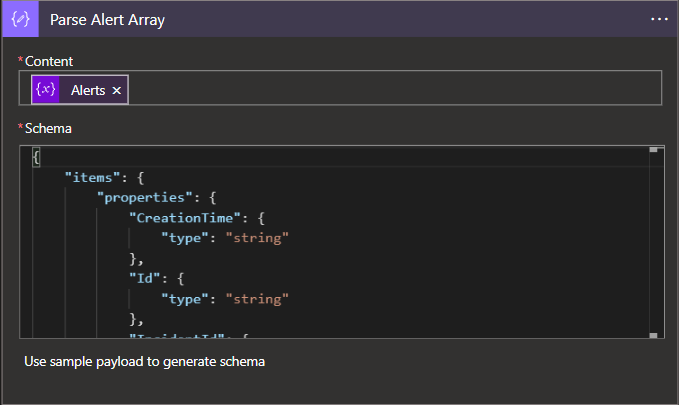Click the Parse JSON action icon in the header

pos(20,19)
